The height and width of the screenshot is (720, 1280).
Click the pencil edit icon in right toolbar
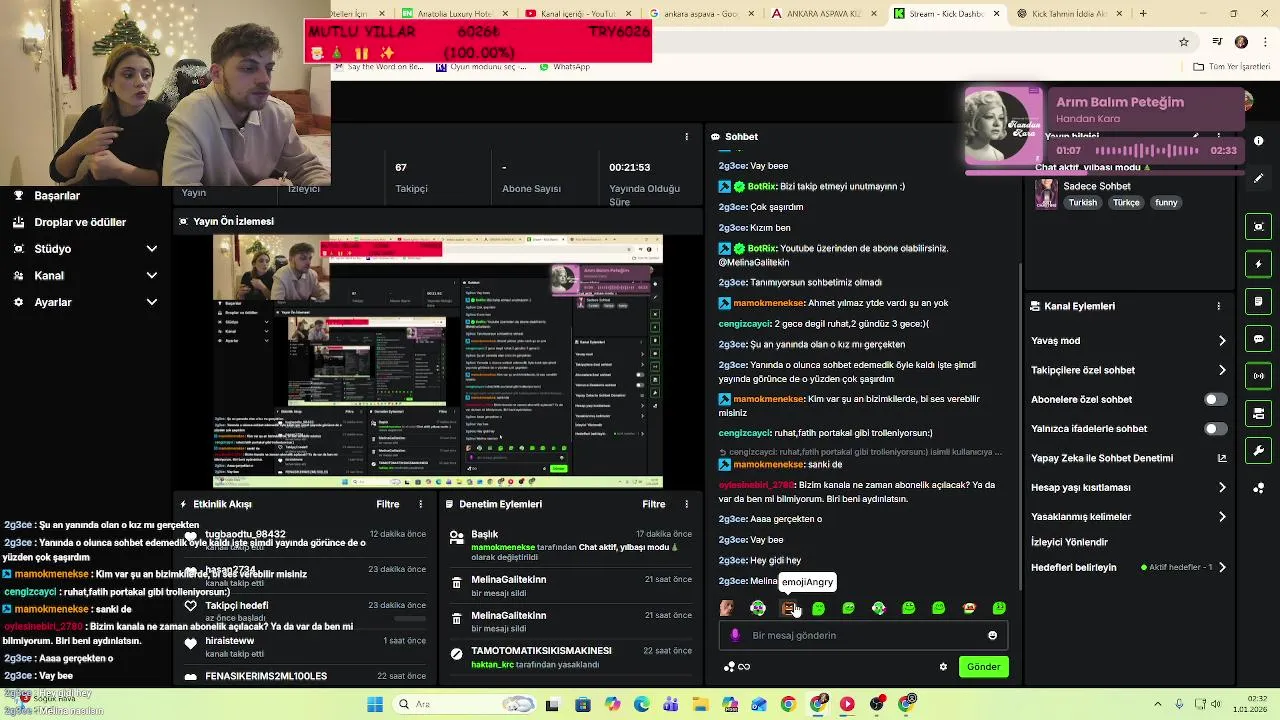pos(1258,178)
